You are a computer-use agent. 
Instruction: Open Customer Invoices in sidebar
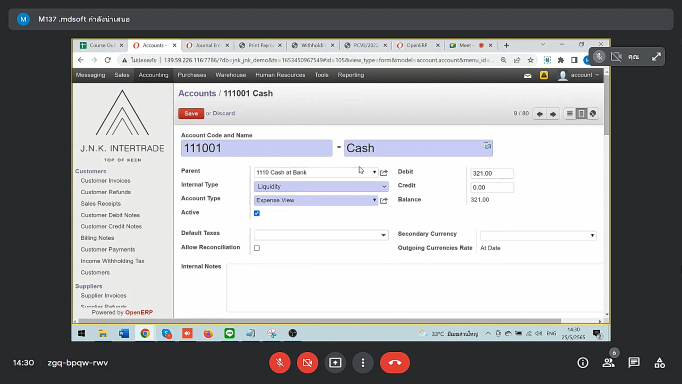pyautogui.click(x=105, y=180)
